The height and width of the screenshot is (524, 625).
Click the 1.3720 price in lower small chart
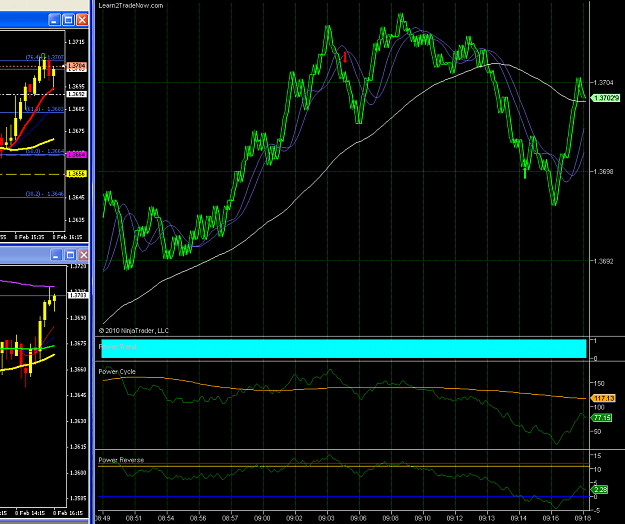click(x=78, y=266)
